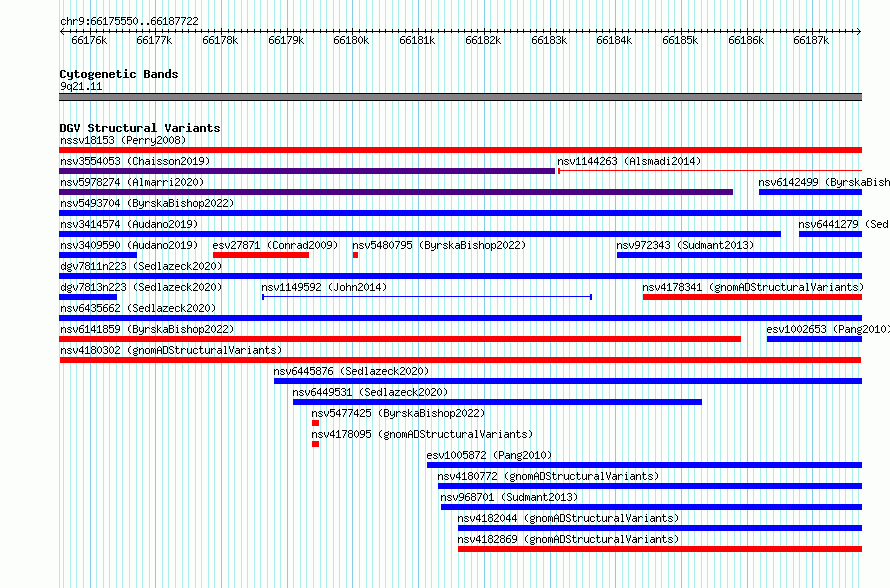Select the nsv6441279 variant label
The width and height of the screenshot is (890, 588).
tap(843, 224)
